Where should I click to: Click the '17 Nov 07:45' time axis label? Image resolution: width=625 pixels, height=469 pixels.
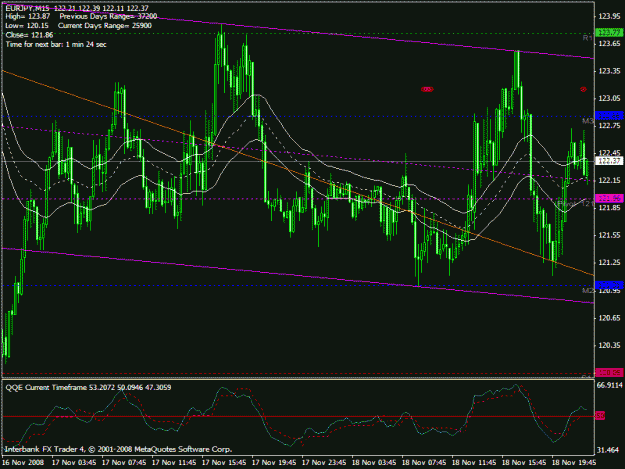pyautogui.click(x=124, y=463)
